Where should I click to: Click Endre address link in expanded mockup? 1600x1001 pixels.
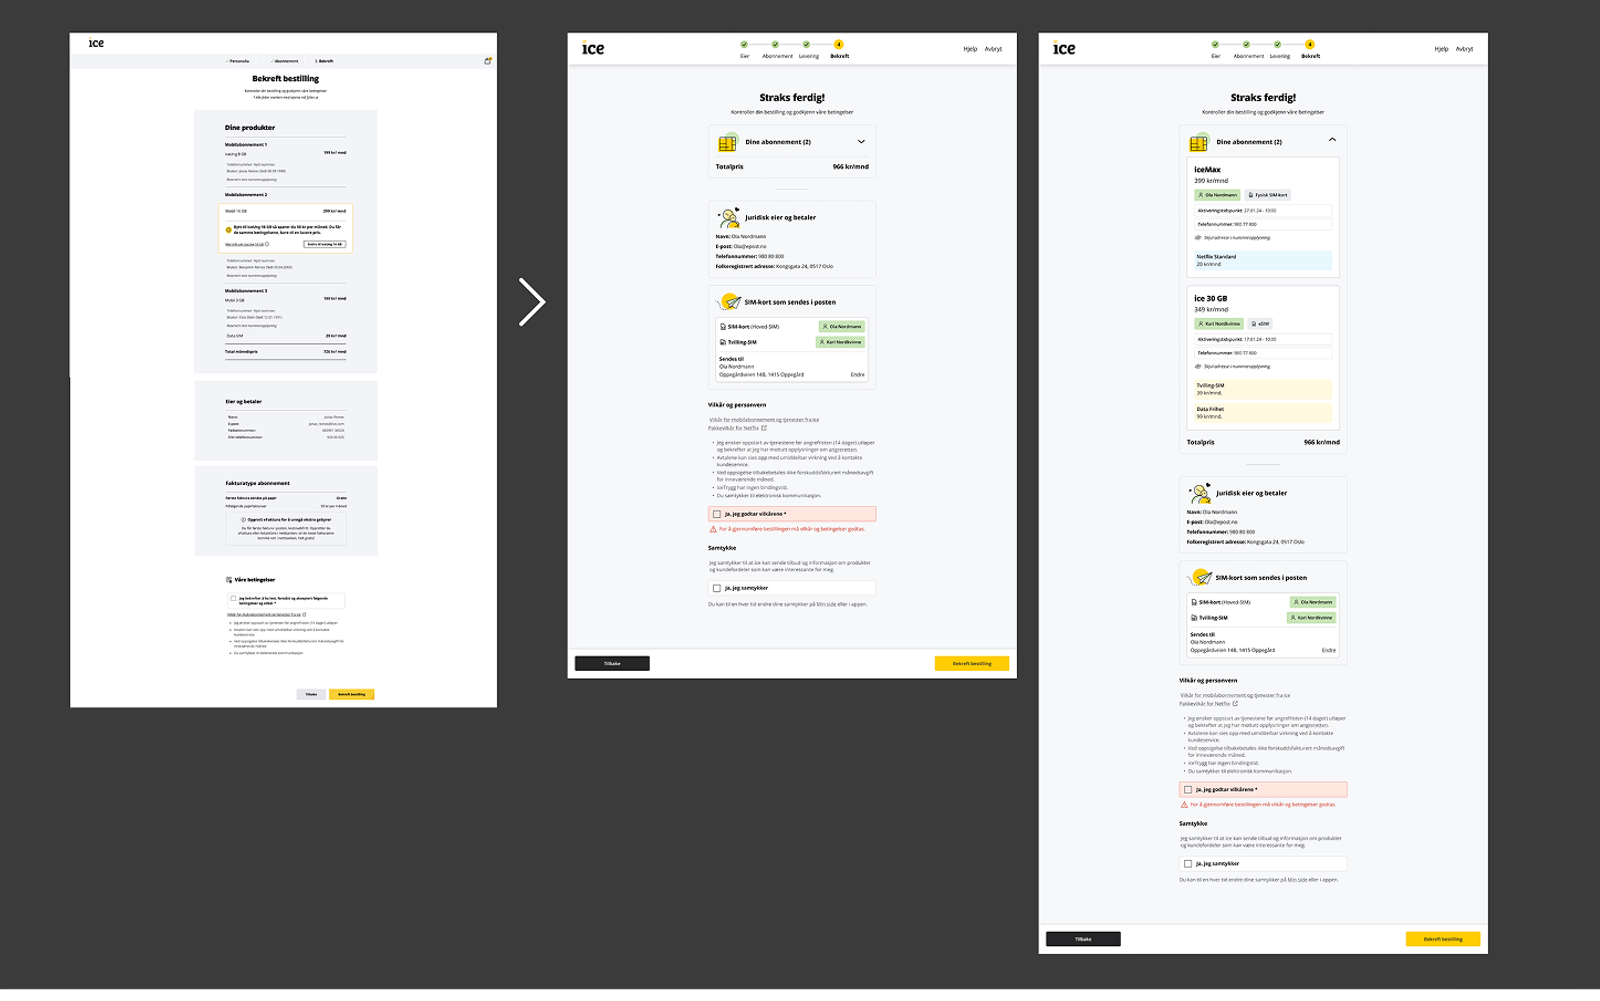pyautogui.click(x=1328, y=651)
